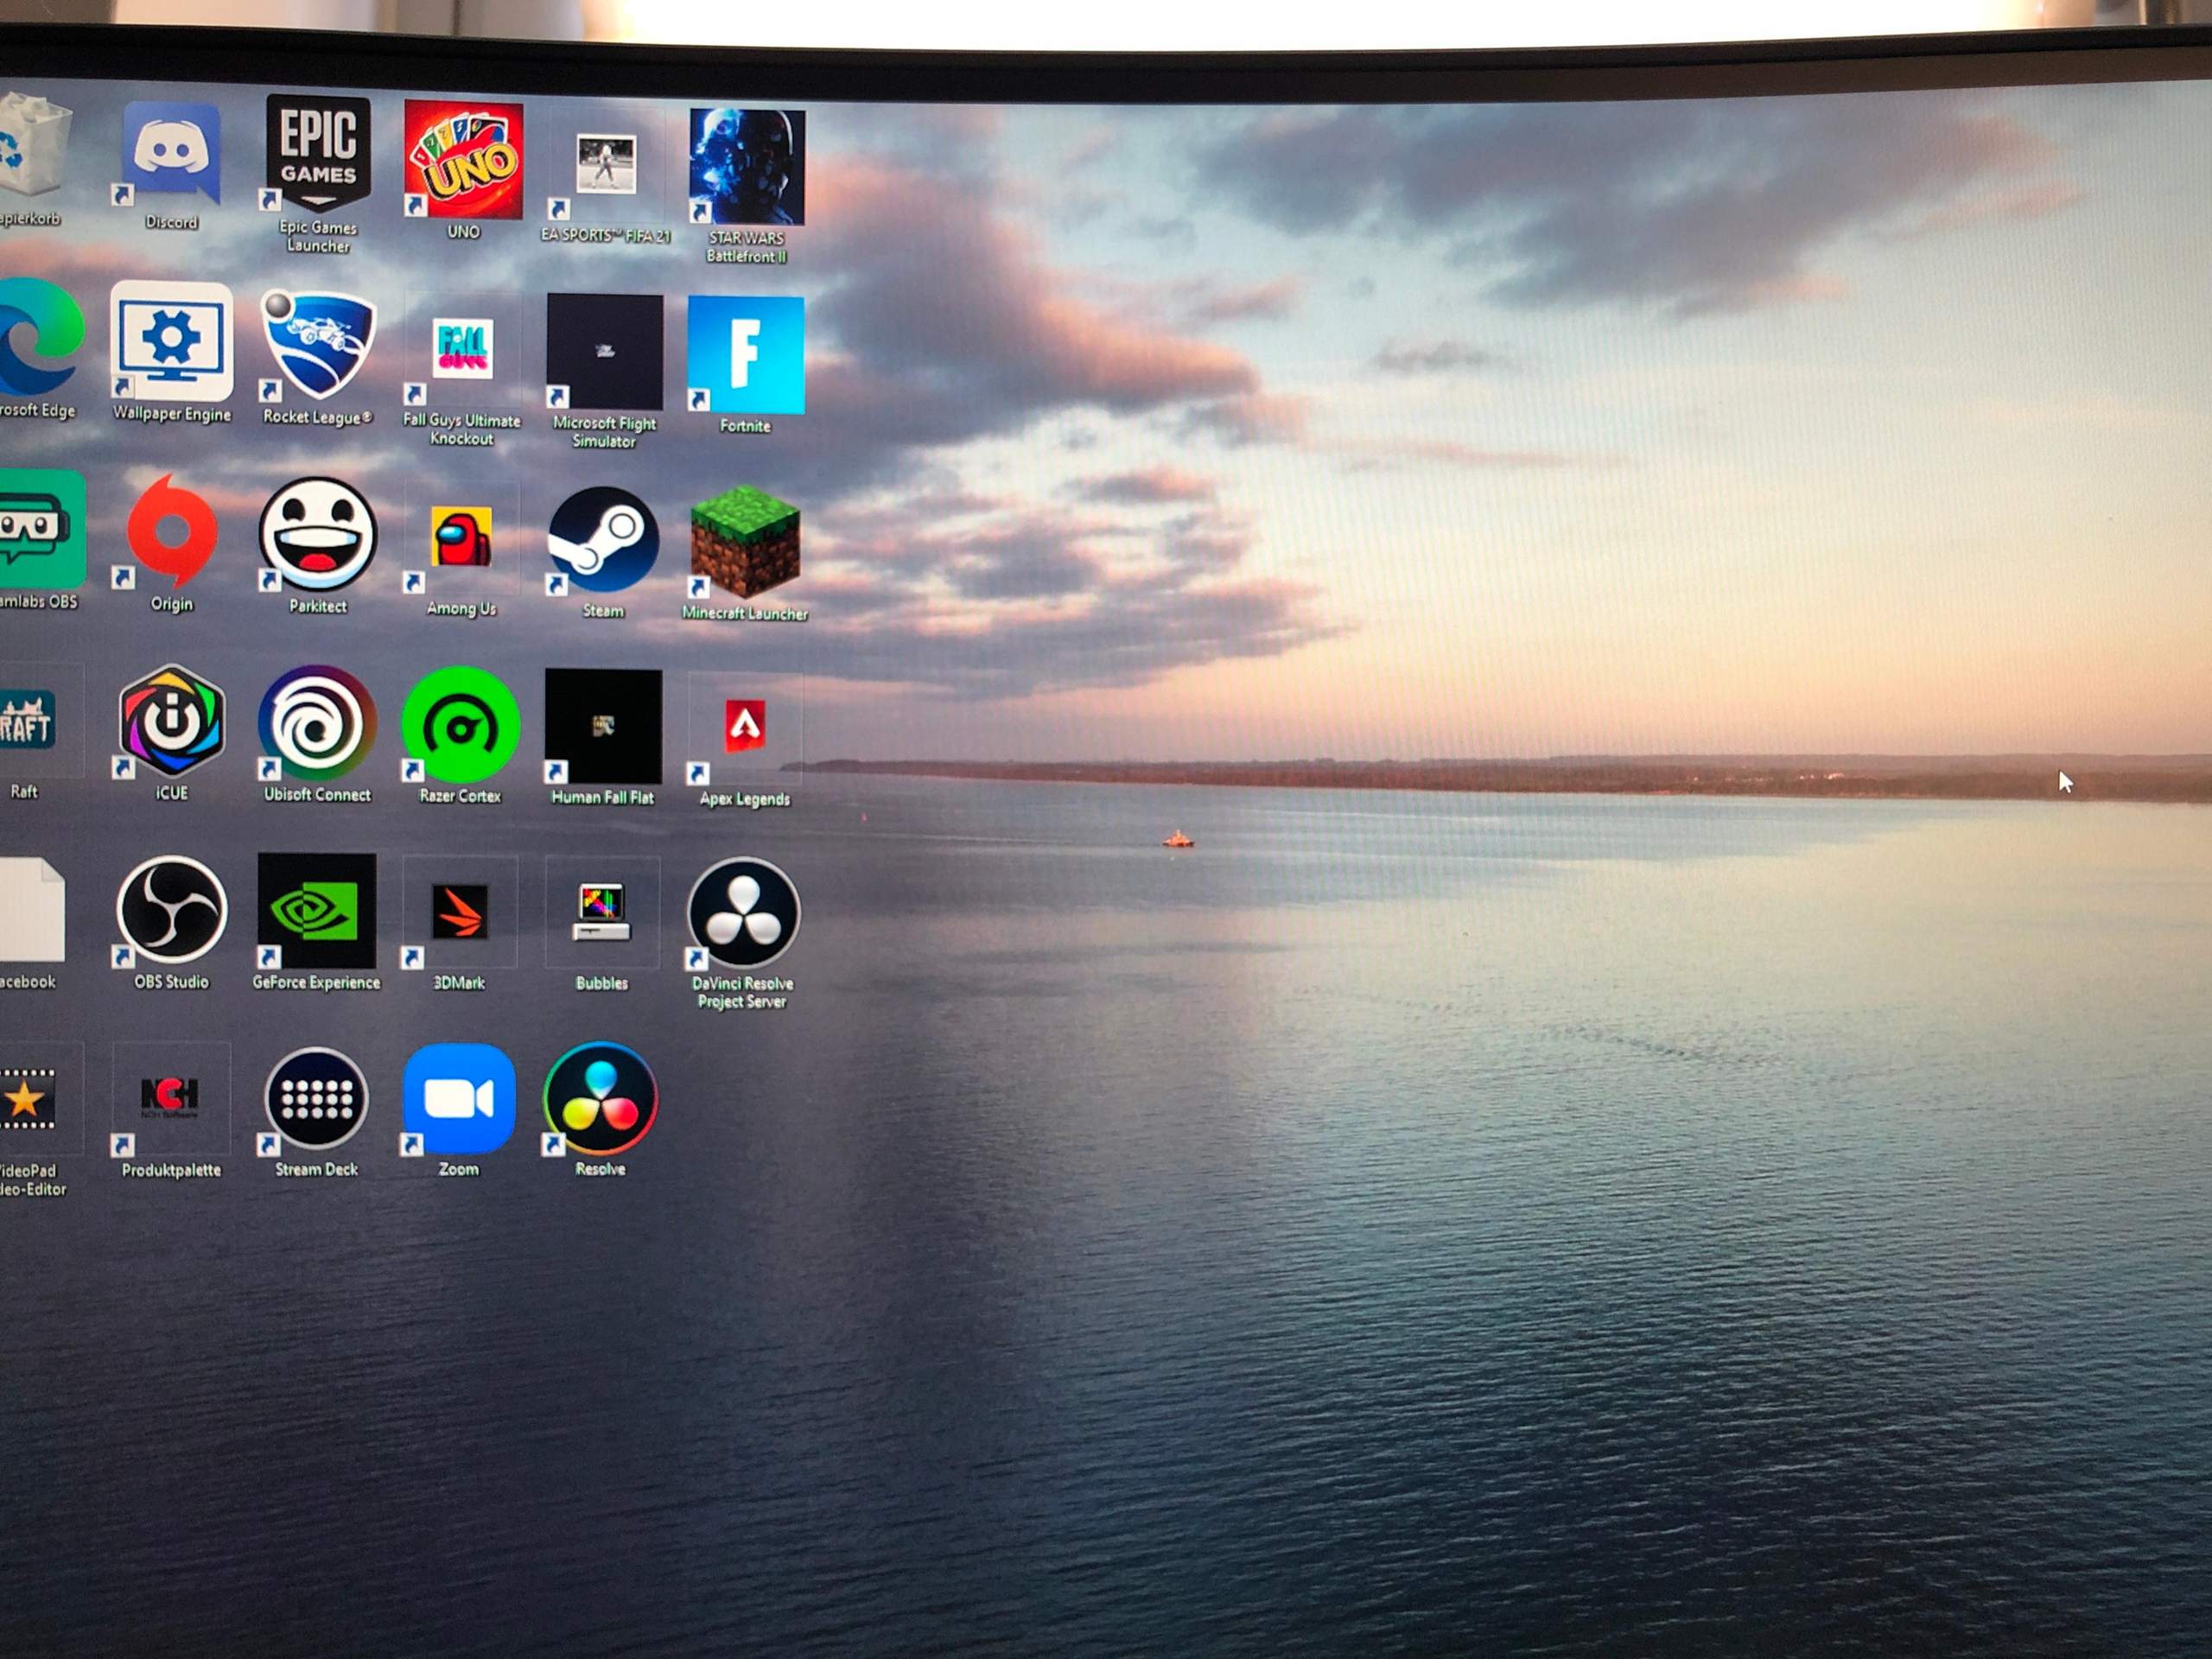Select the UNO game icon
The image size is (2212, 1659).
463,160
